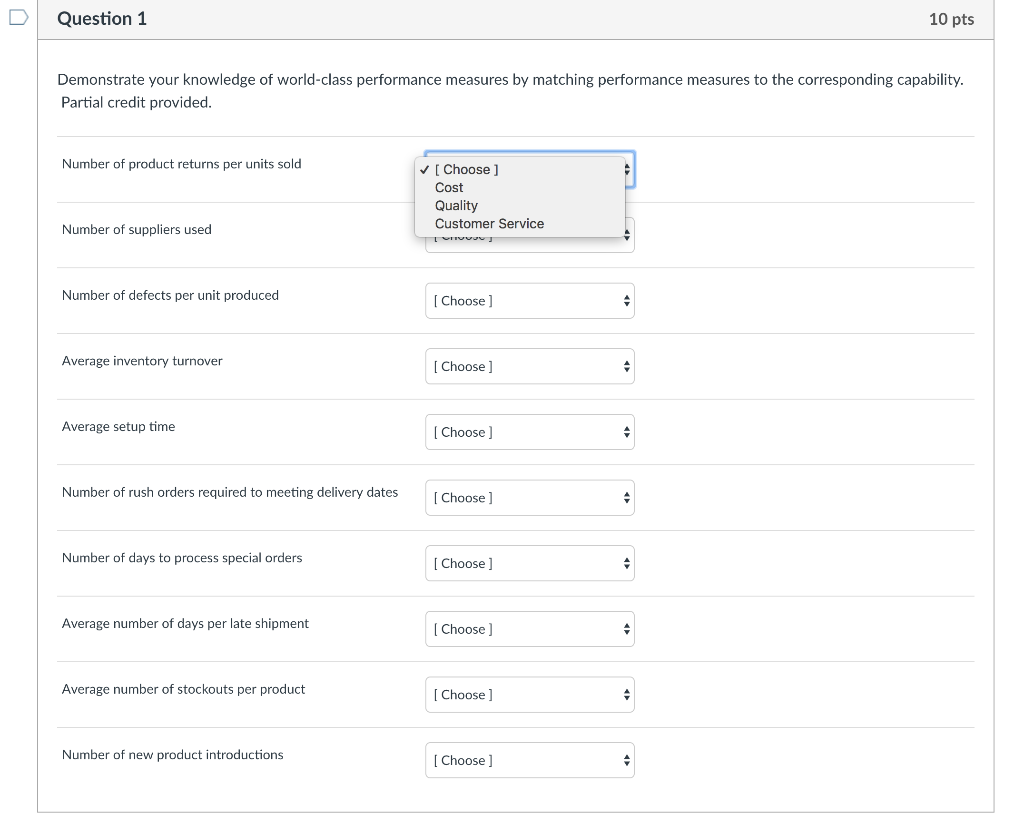Expand dropdown for days to process special orders
This screenshot has height=824, width=1024.
click(x=530, y=563)
